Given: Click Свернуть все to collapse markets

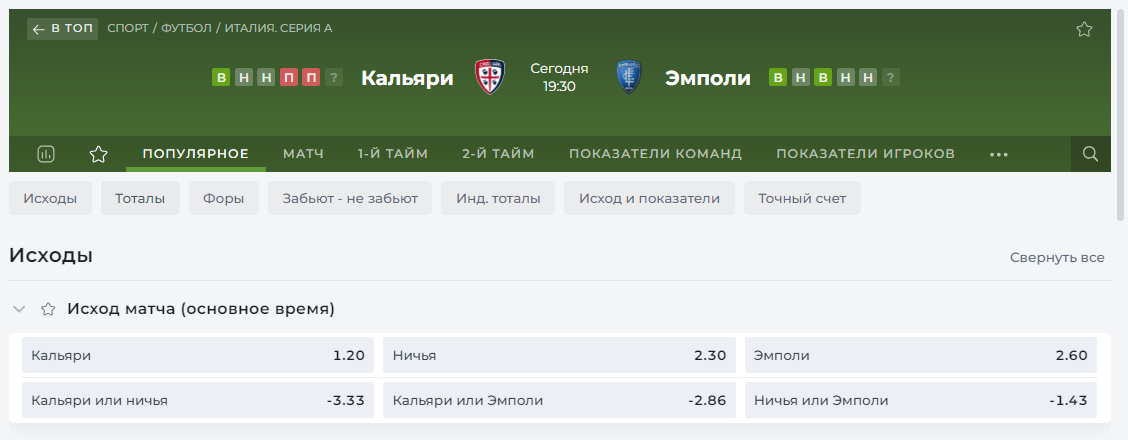Looking at the screenshot, I should point(1057,257).
